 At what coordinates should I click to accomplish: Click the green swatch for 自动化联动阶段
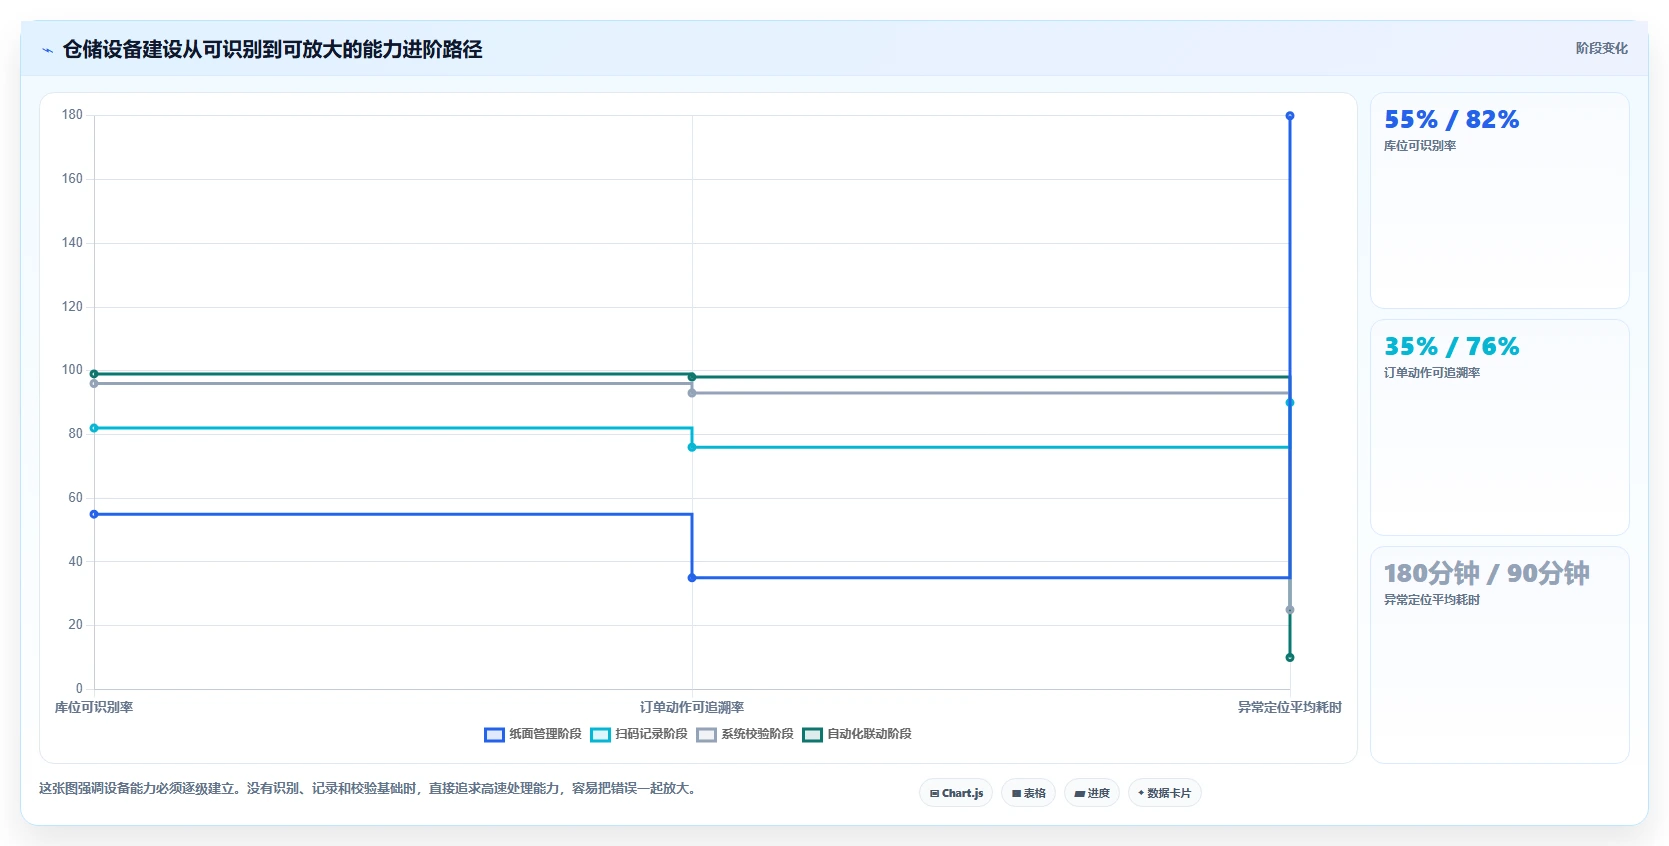point(812,735)
